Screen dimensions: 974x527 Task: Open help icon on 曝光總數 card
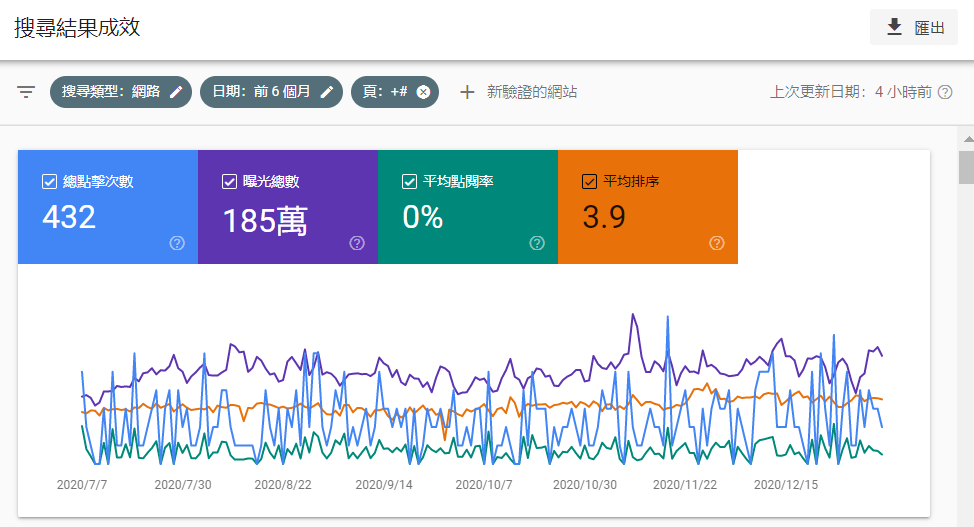tap(357, 243)
